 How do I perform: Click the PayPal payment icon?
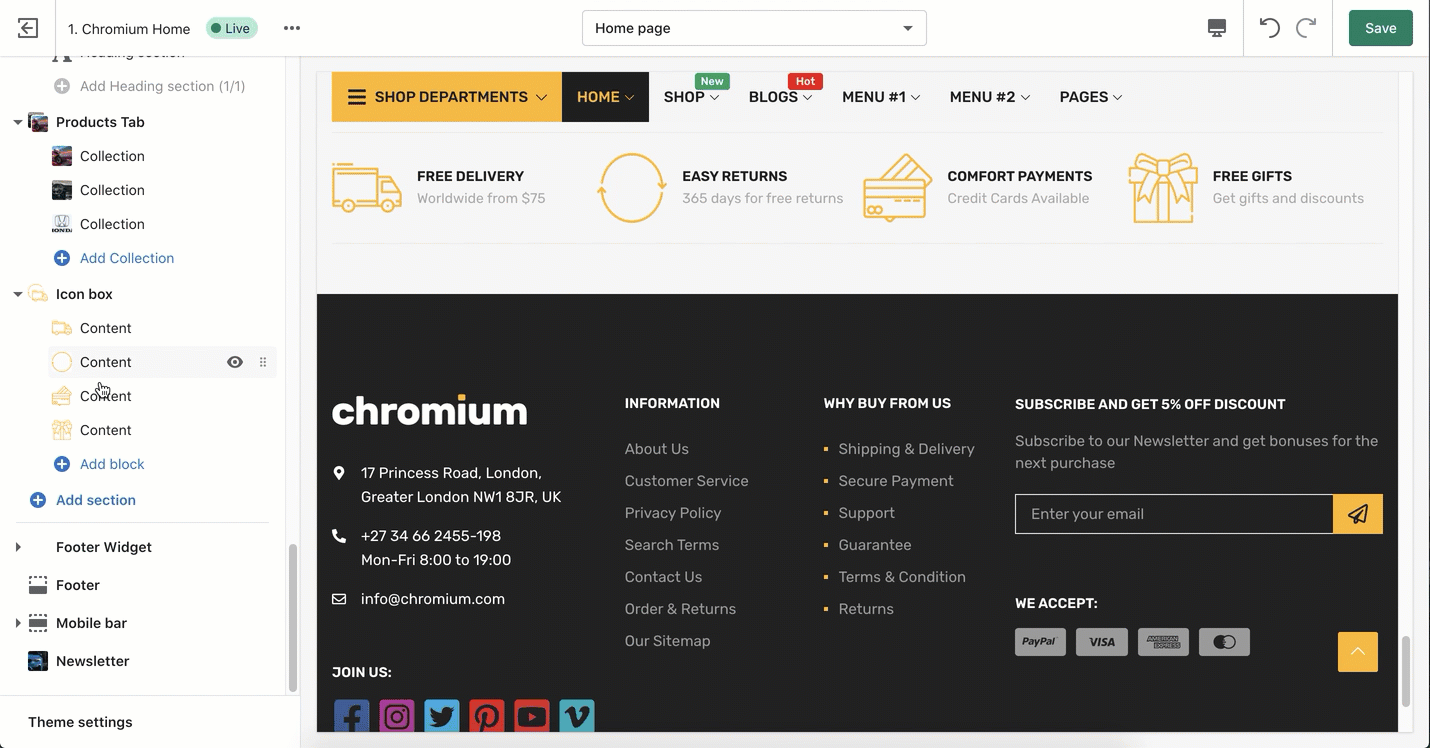click(x=1040, y=642)
